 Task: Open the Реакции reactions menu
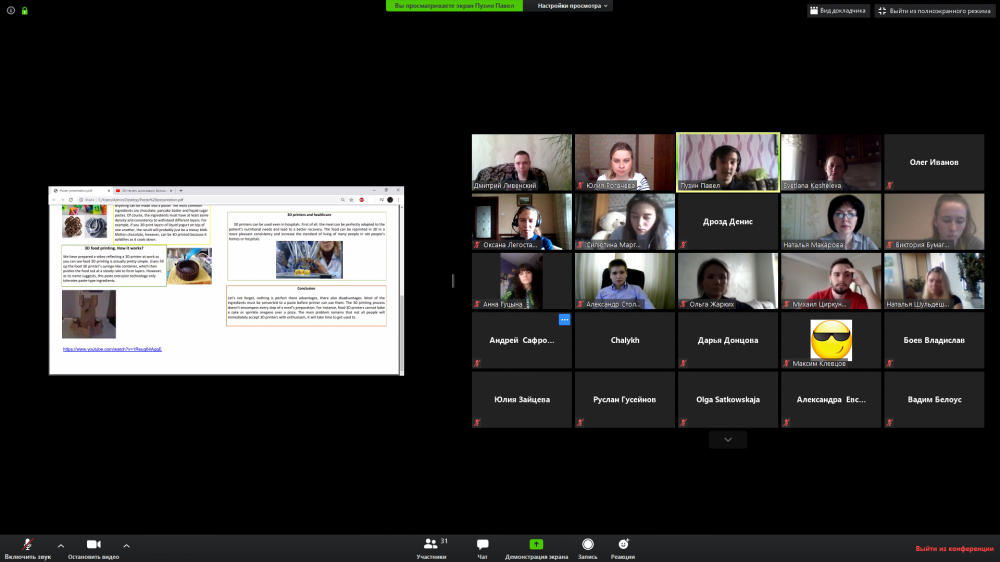pyautogui.click(x=623, y=545)
